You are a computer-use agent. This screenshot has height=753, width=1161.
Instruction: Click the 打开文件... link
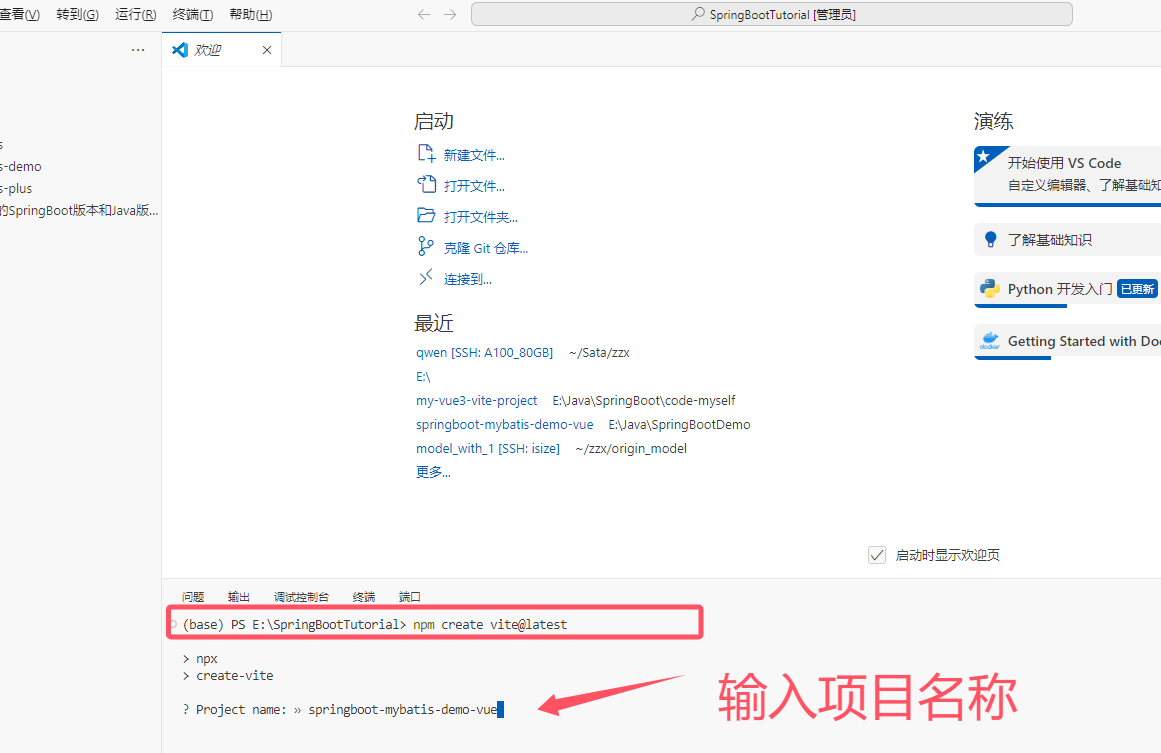[474, 186]
